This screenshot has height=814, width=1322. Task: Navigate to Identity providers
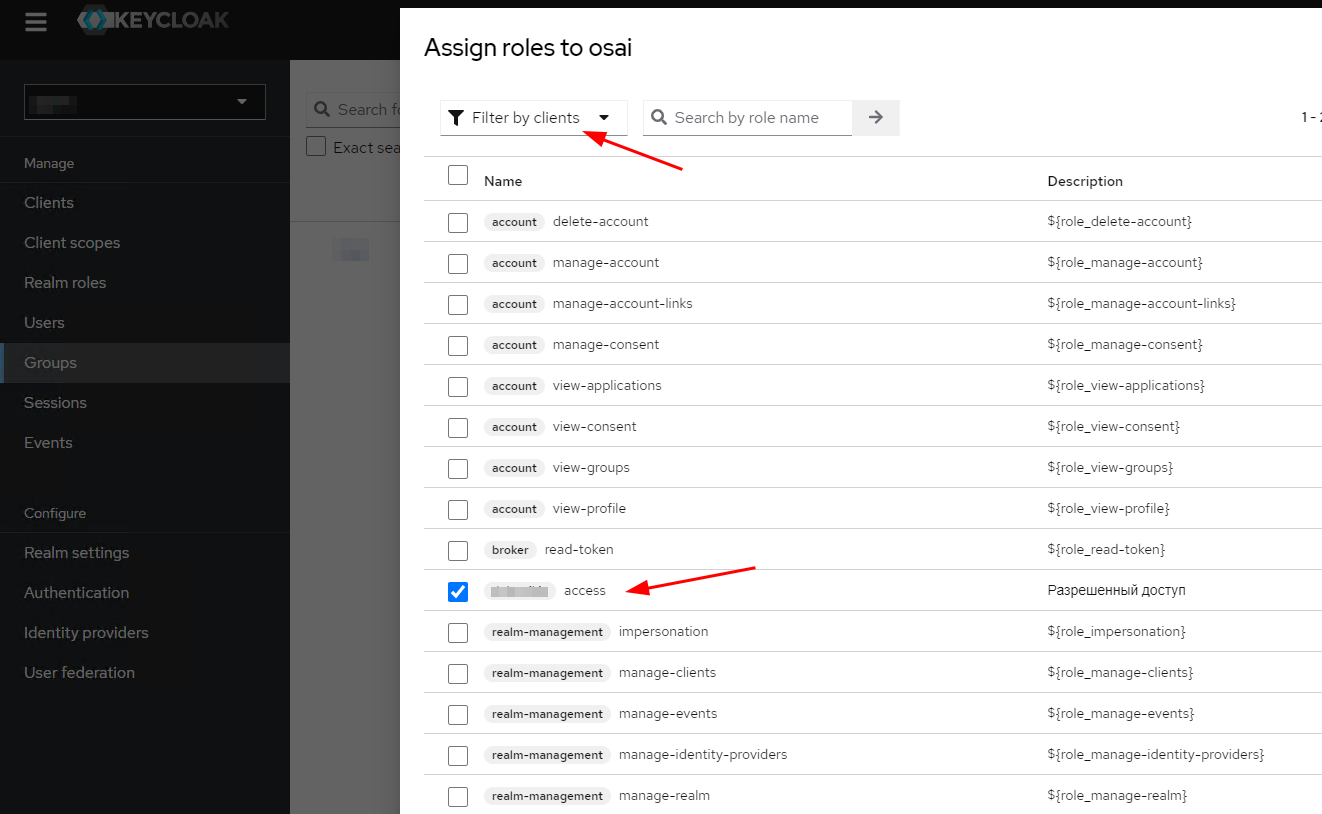(86, 633)
